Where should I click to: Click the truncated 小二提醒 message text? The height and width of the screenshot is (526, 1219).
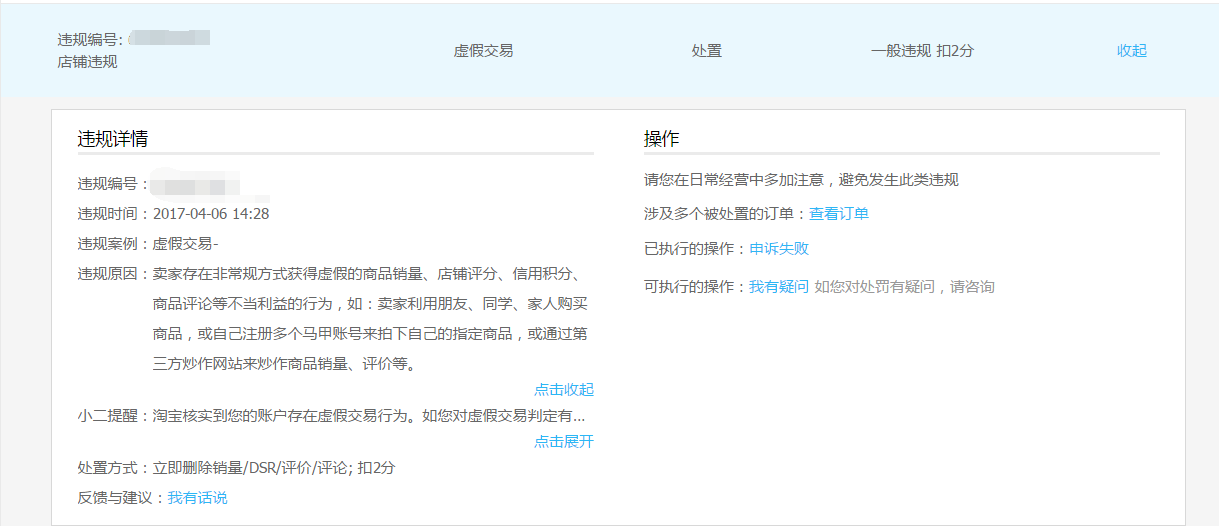[368, 416]
